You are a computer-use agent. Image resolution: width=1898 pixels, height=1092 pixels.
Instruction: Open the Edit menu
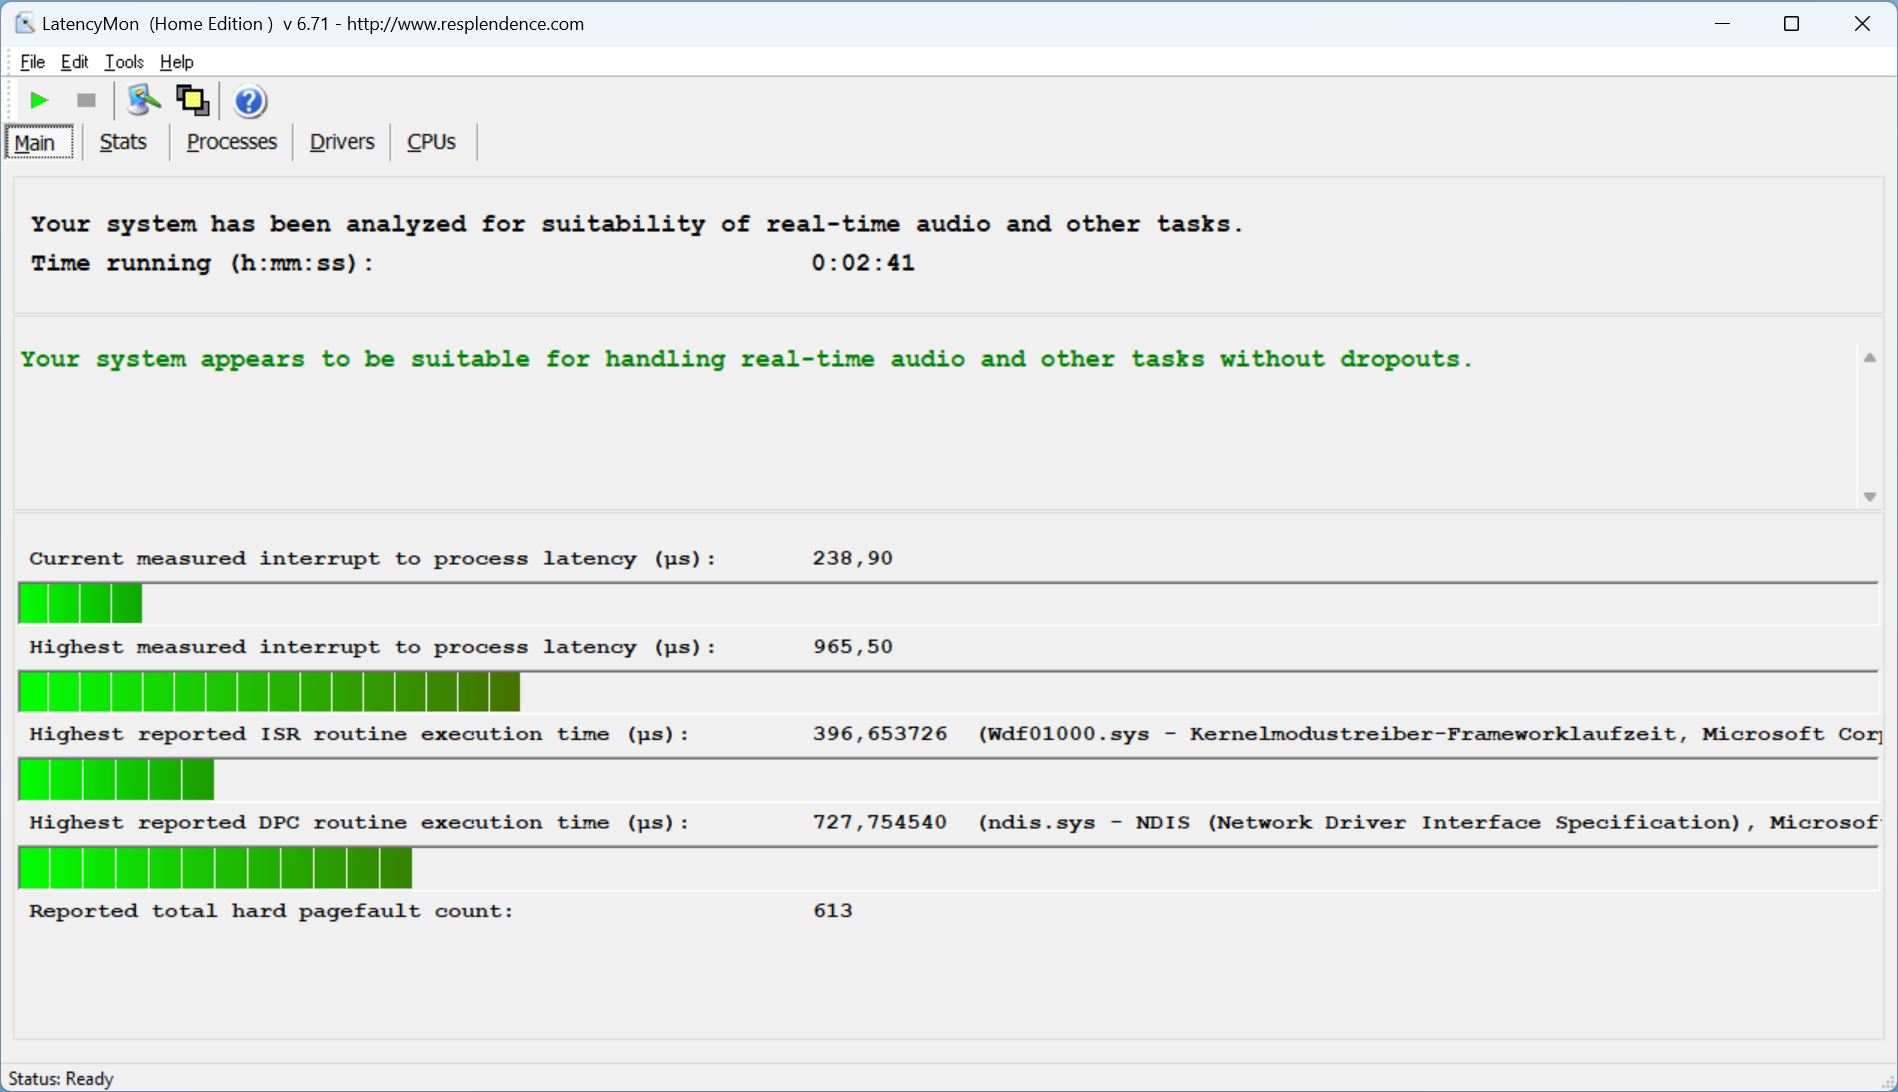[x=74, y=62]
